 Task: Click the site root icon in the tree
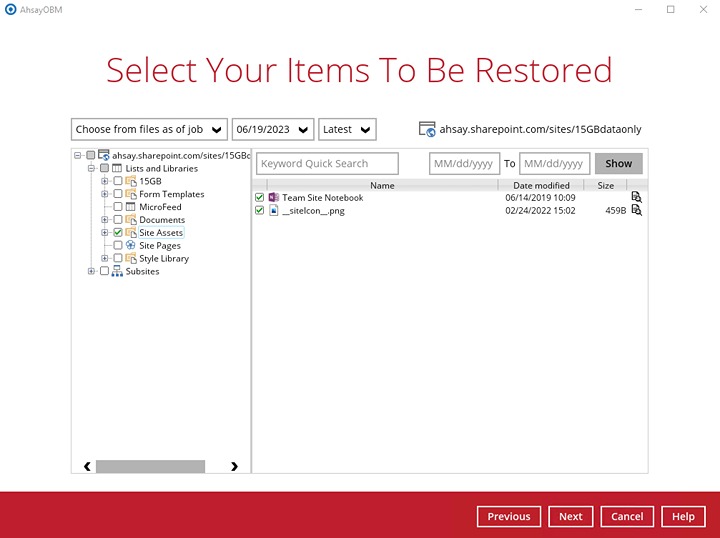104,155
